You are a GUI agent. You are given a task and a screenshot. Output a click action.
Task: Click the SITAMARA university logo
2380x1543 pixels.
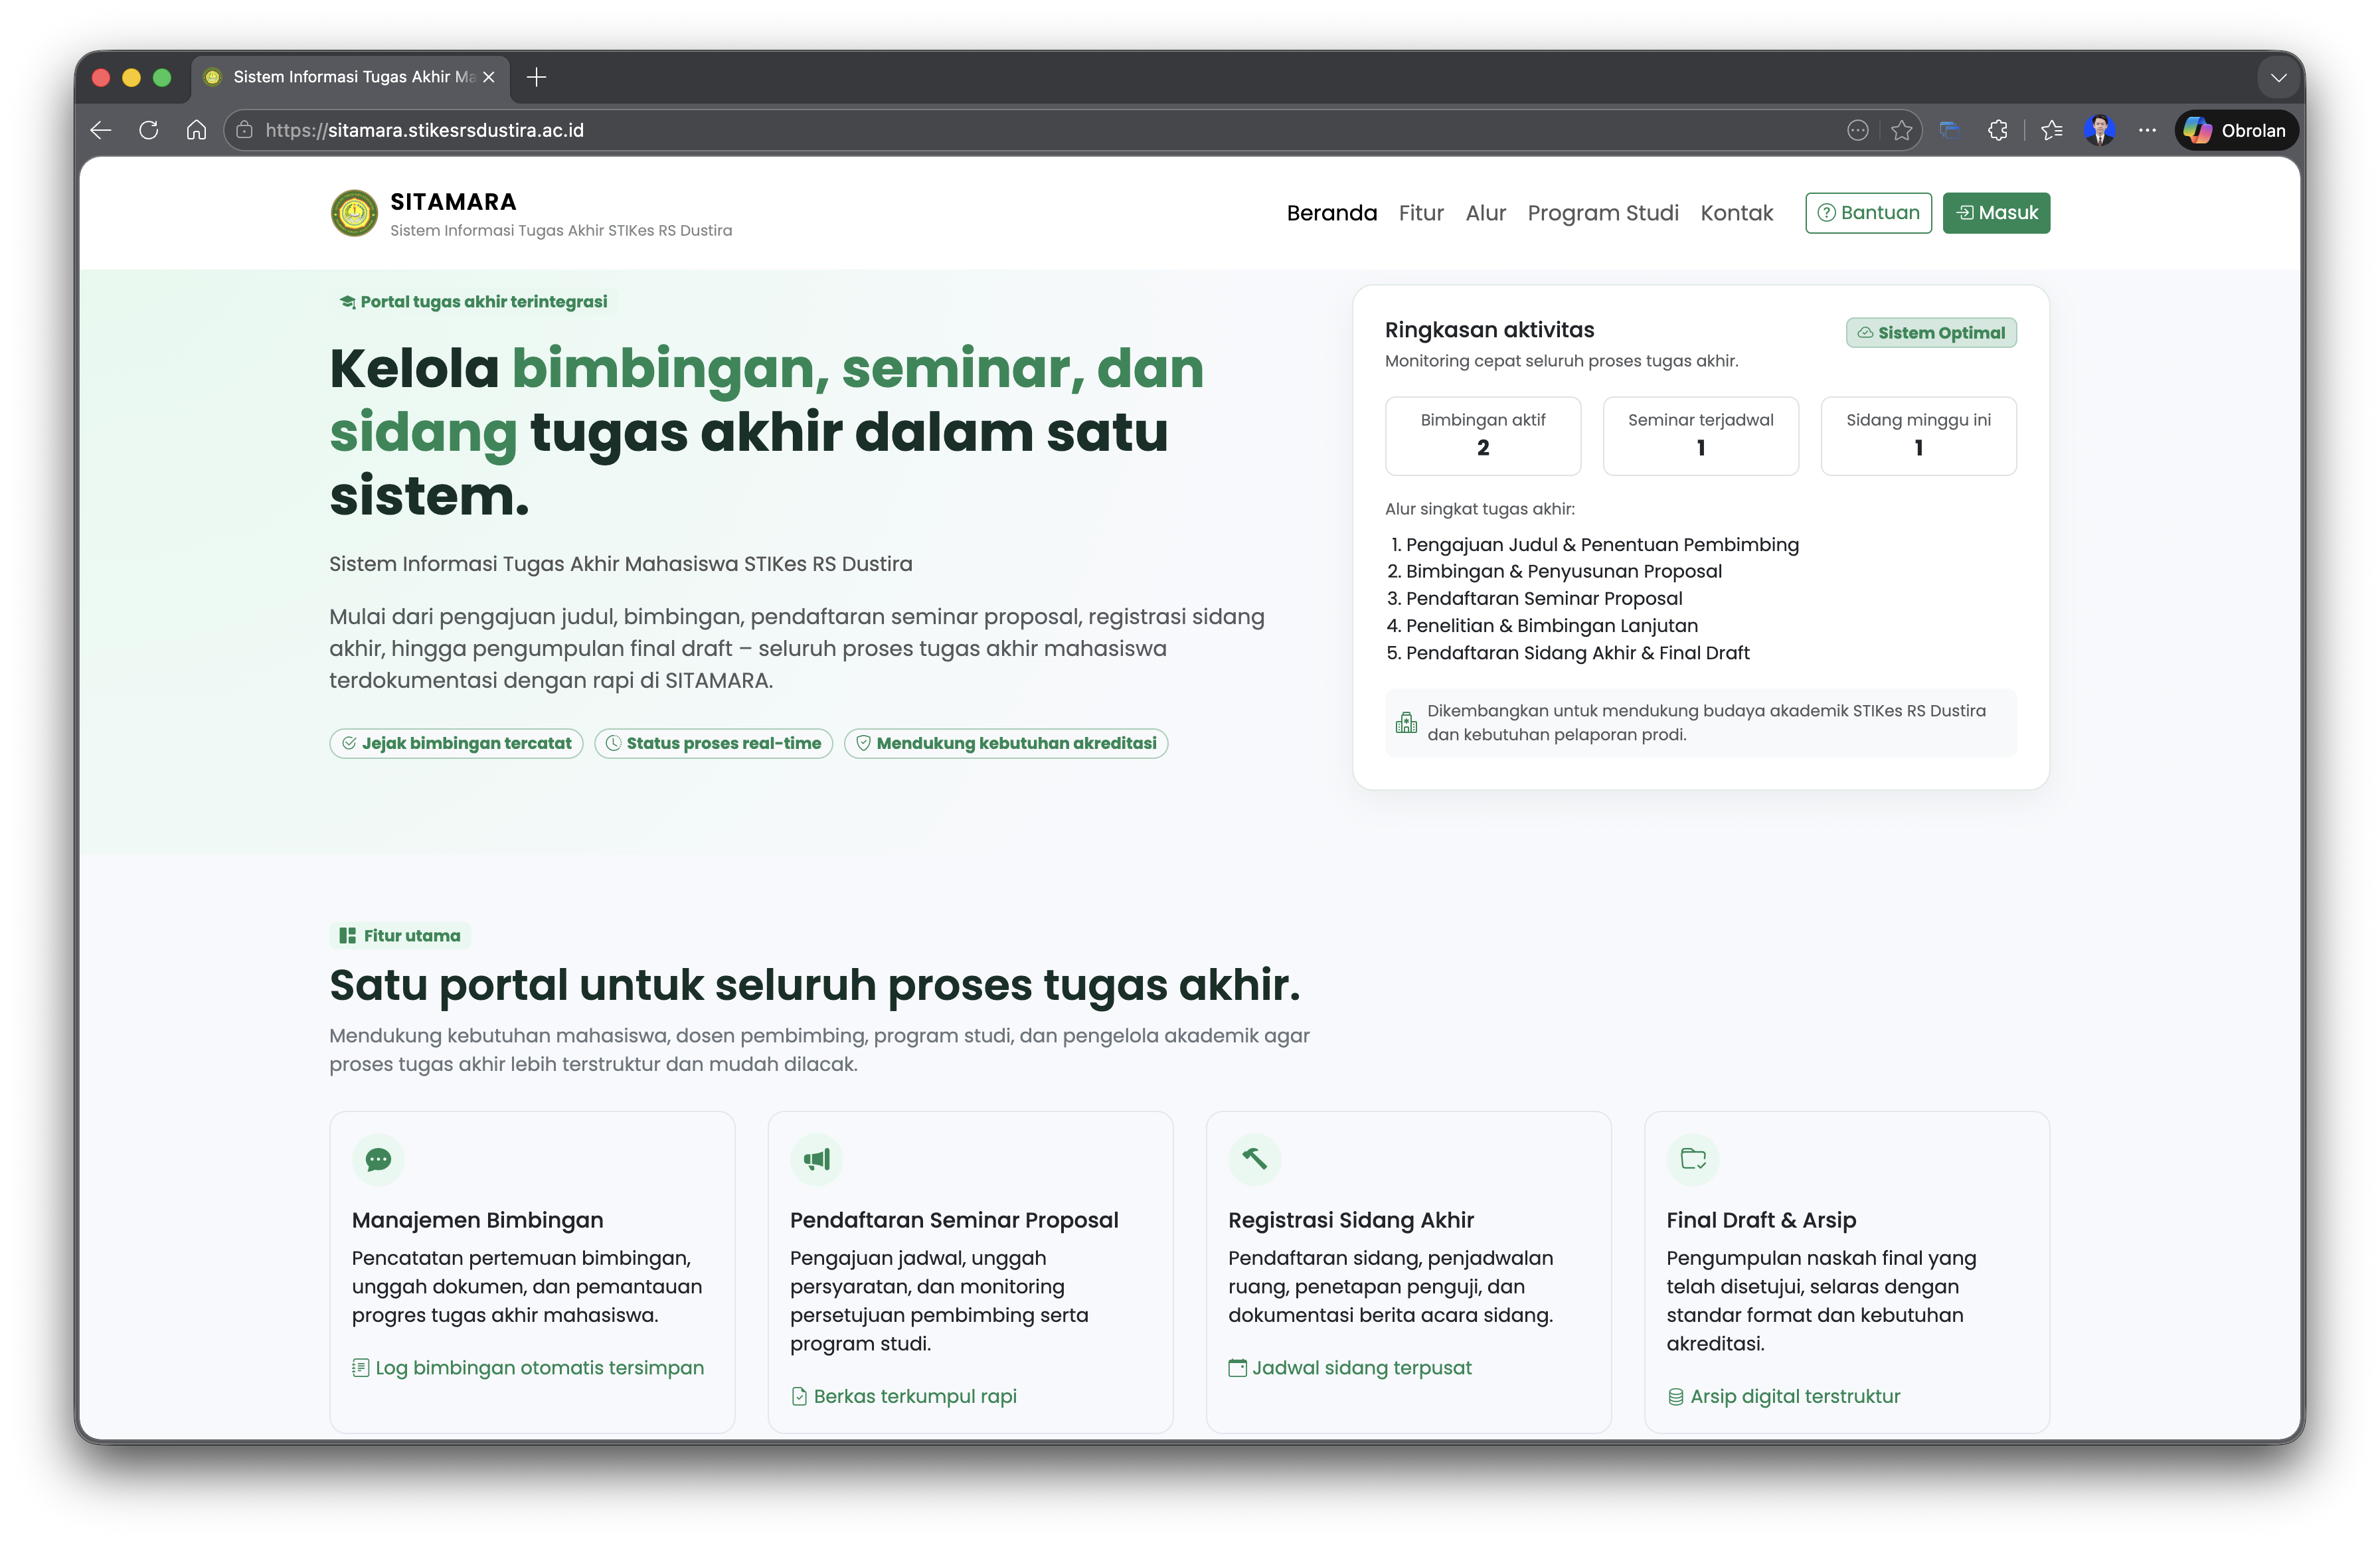(x=354, y=212)
